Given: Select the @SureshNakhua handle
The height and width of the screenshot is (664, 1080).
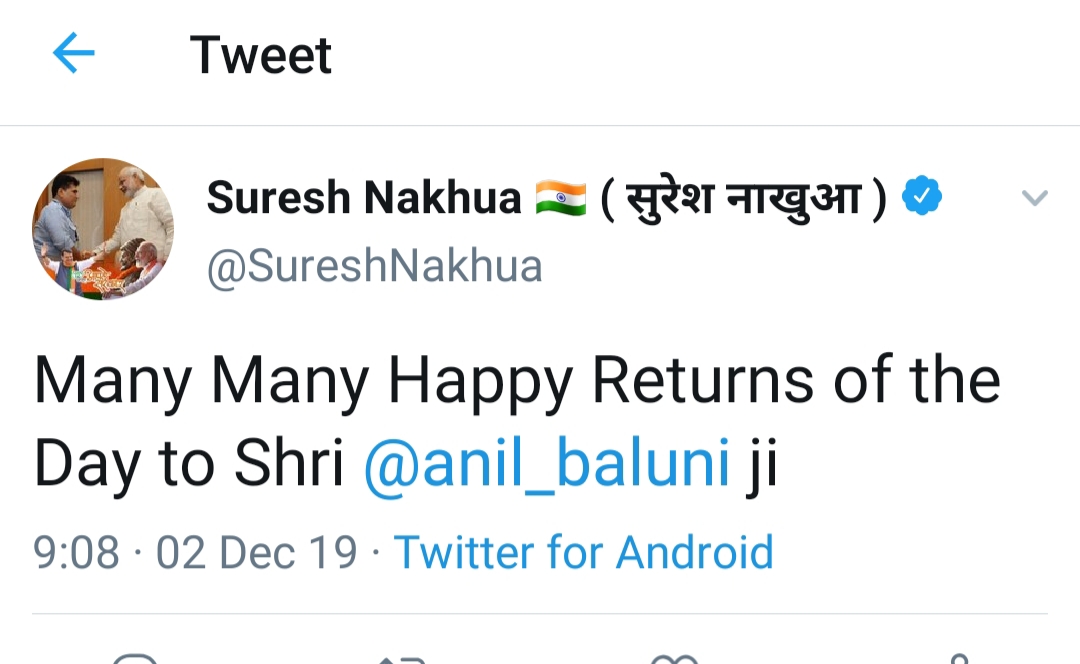Looking at the screenshot, I should click(374, 267).
